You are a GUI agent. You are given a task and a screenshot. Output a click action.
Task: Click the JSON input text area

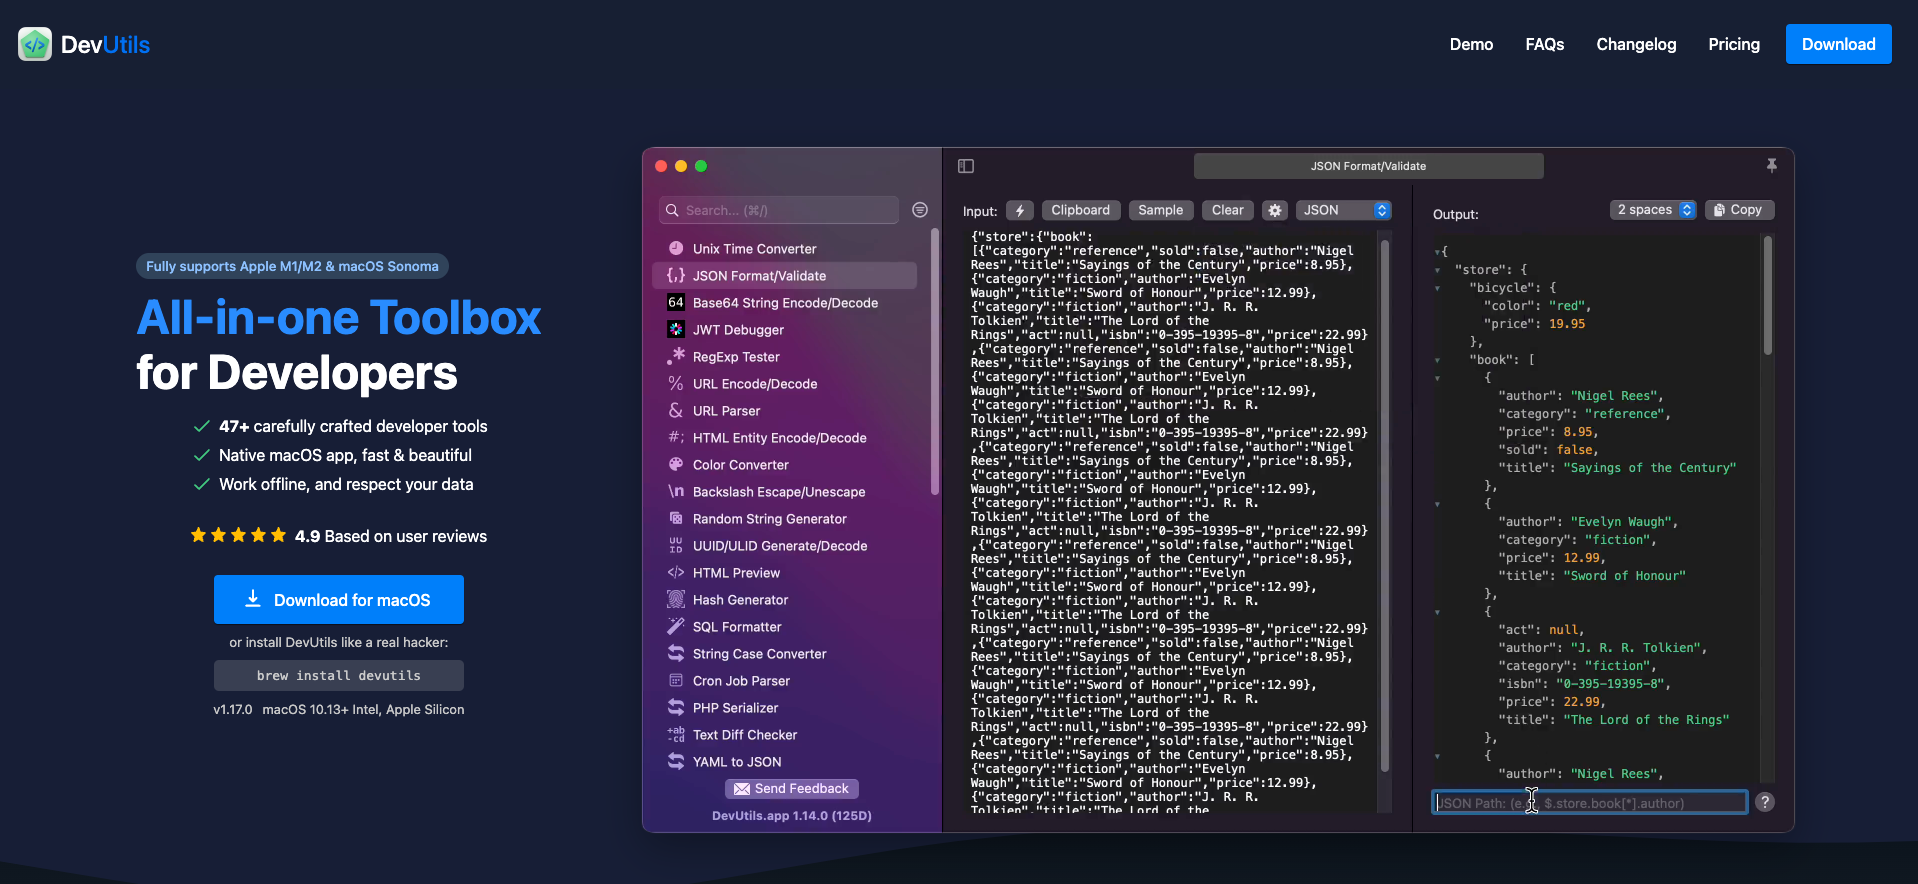pos(1172,520)
